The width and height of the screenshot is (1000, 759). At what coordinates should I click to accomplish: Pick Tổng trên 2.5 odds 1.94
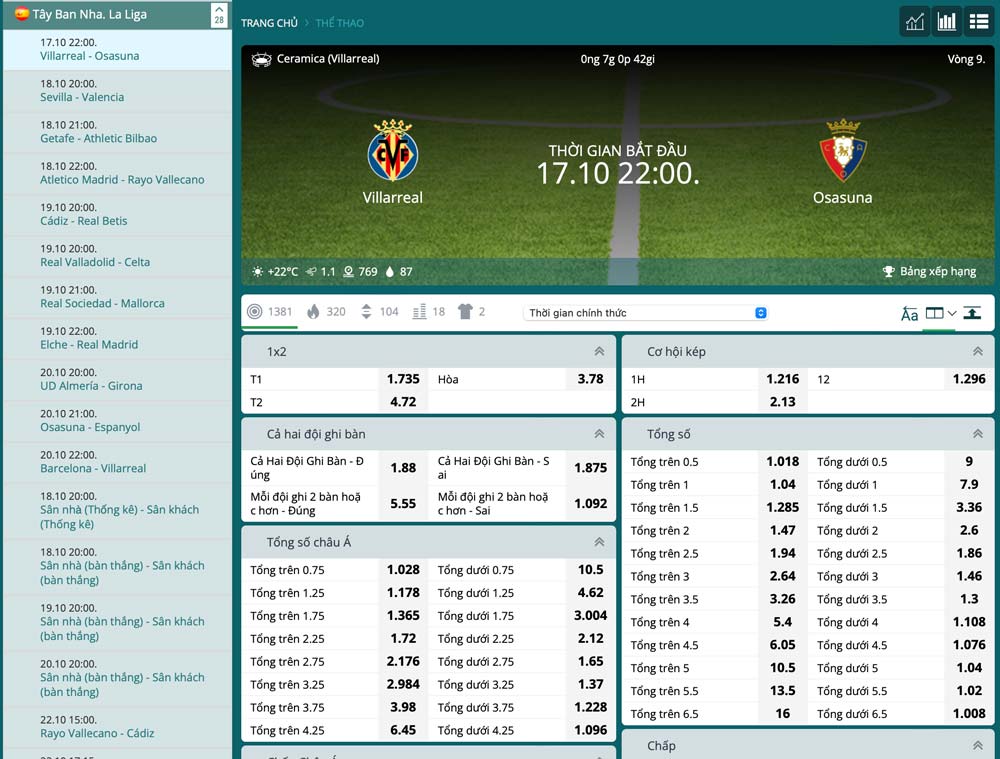pyautogui.click(x=783, y=553)
